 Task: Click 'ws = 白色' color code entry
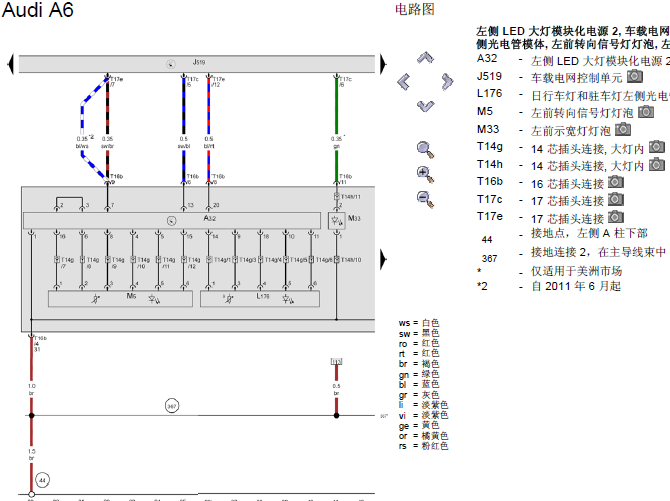click(419, 323)
